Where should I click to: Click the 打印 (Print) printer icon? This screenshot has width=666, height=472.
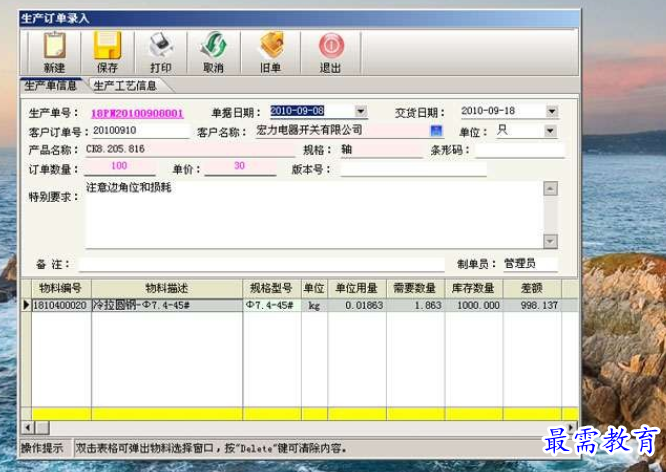tap(161, 45)
